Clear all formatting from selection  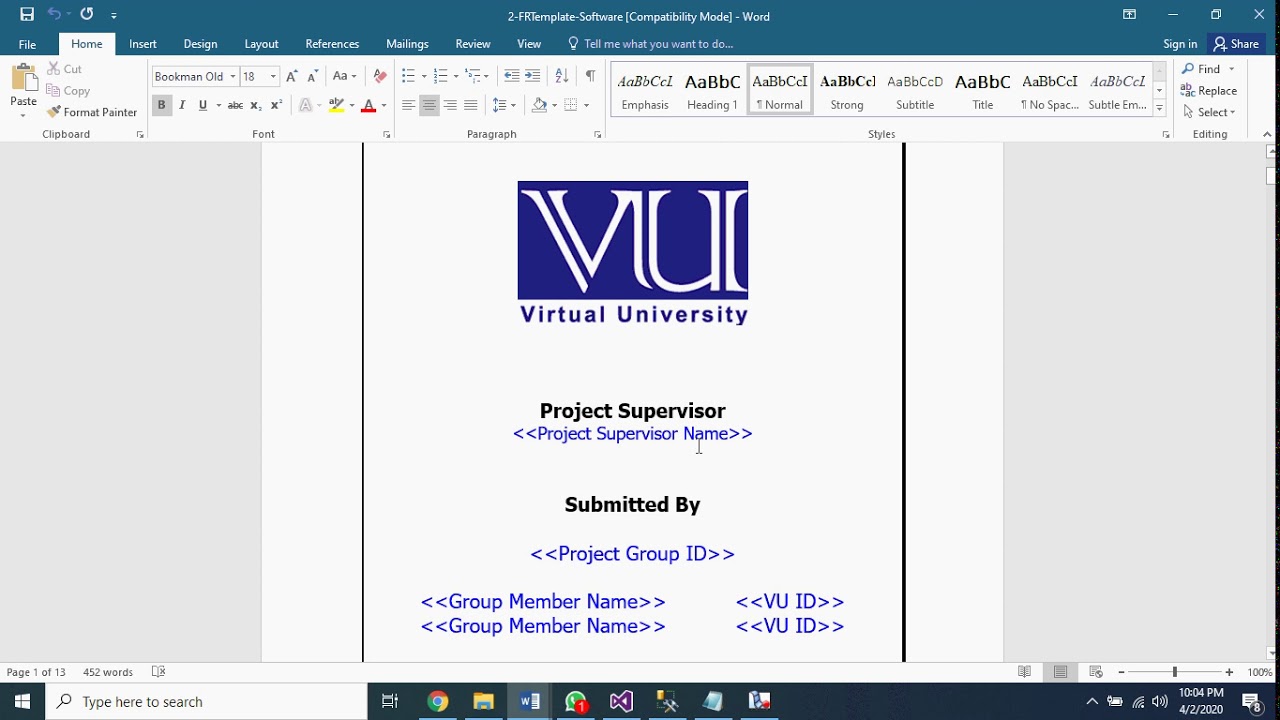[x=379, y=76]
